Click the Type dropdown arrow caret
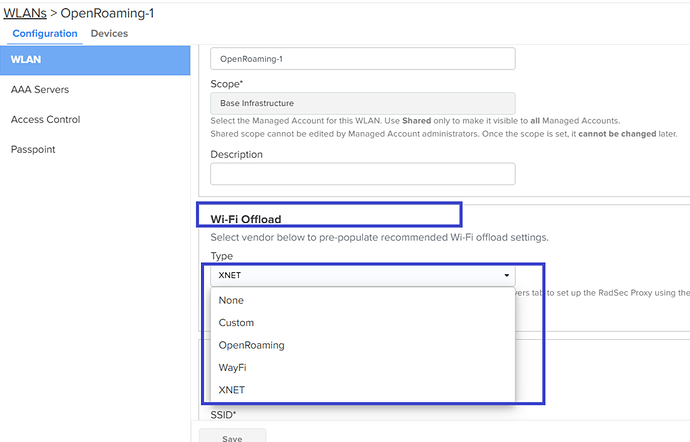This screenshot has width=690, height=442. (x=507, y=275)
